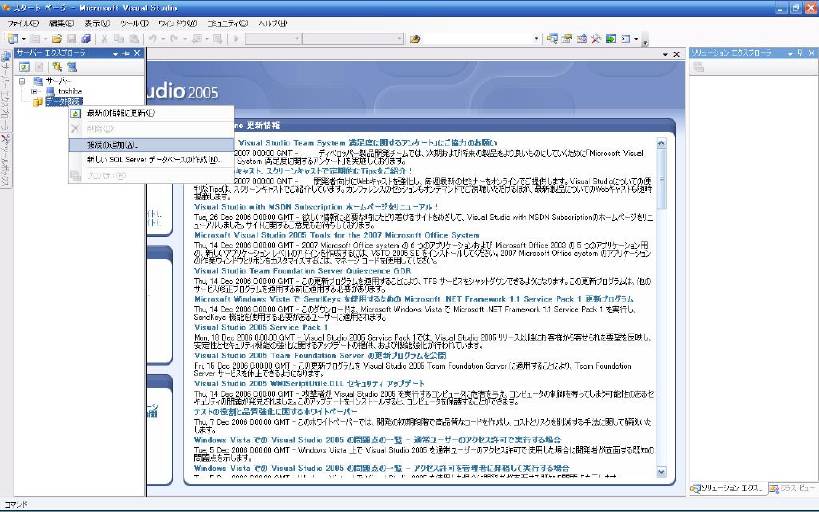Image resolution: width=819 pixels, height=512 pixels.
Task: Click Refresh icon in Server Explorer toolbar
Action: [x=24, y=67]
